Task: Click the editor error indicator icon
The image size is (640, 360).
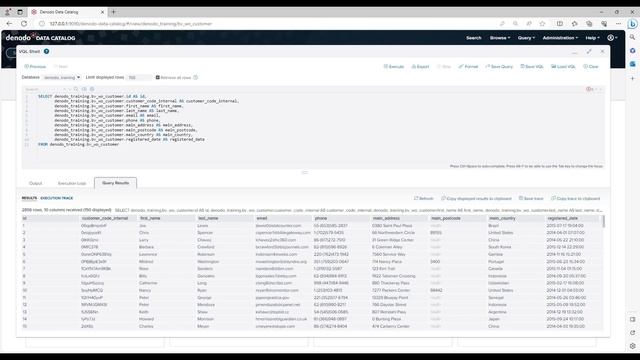Action: click(589, 89)
